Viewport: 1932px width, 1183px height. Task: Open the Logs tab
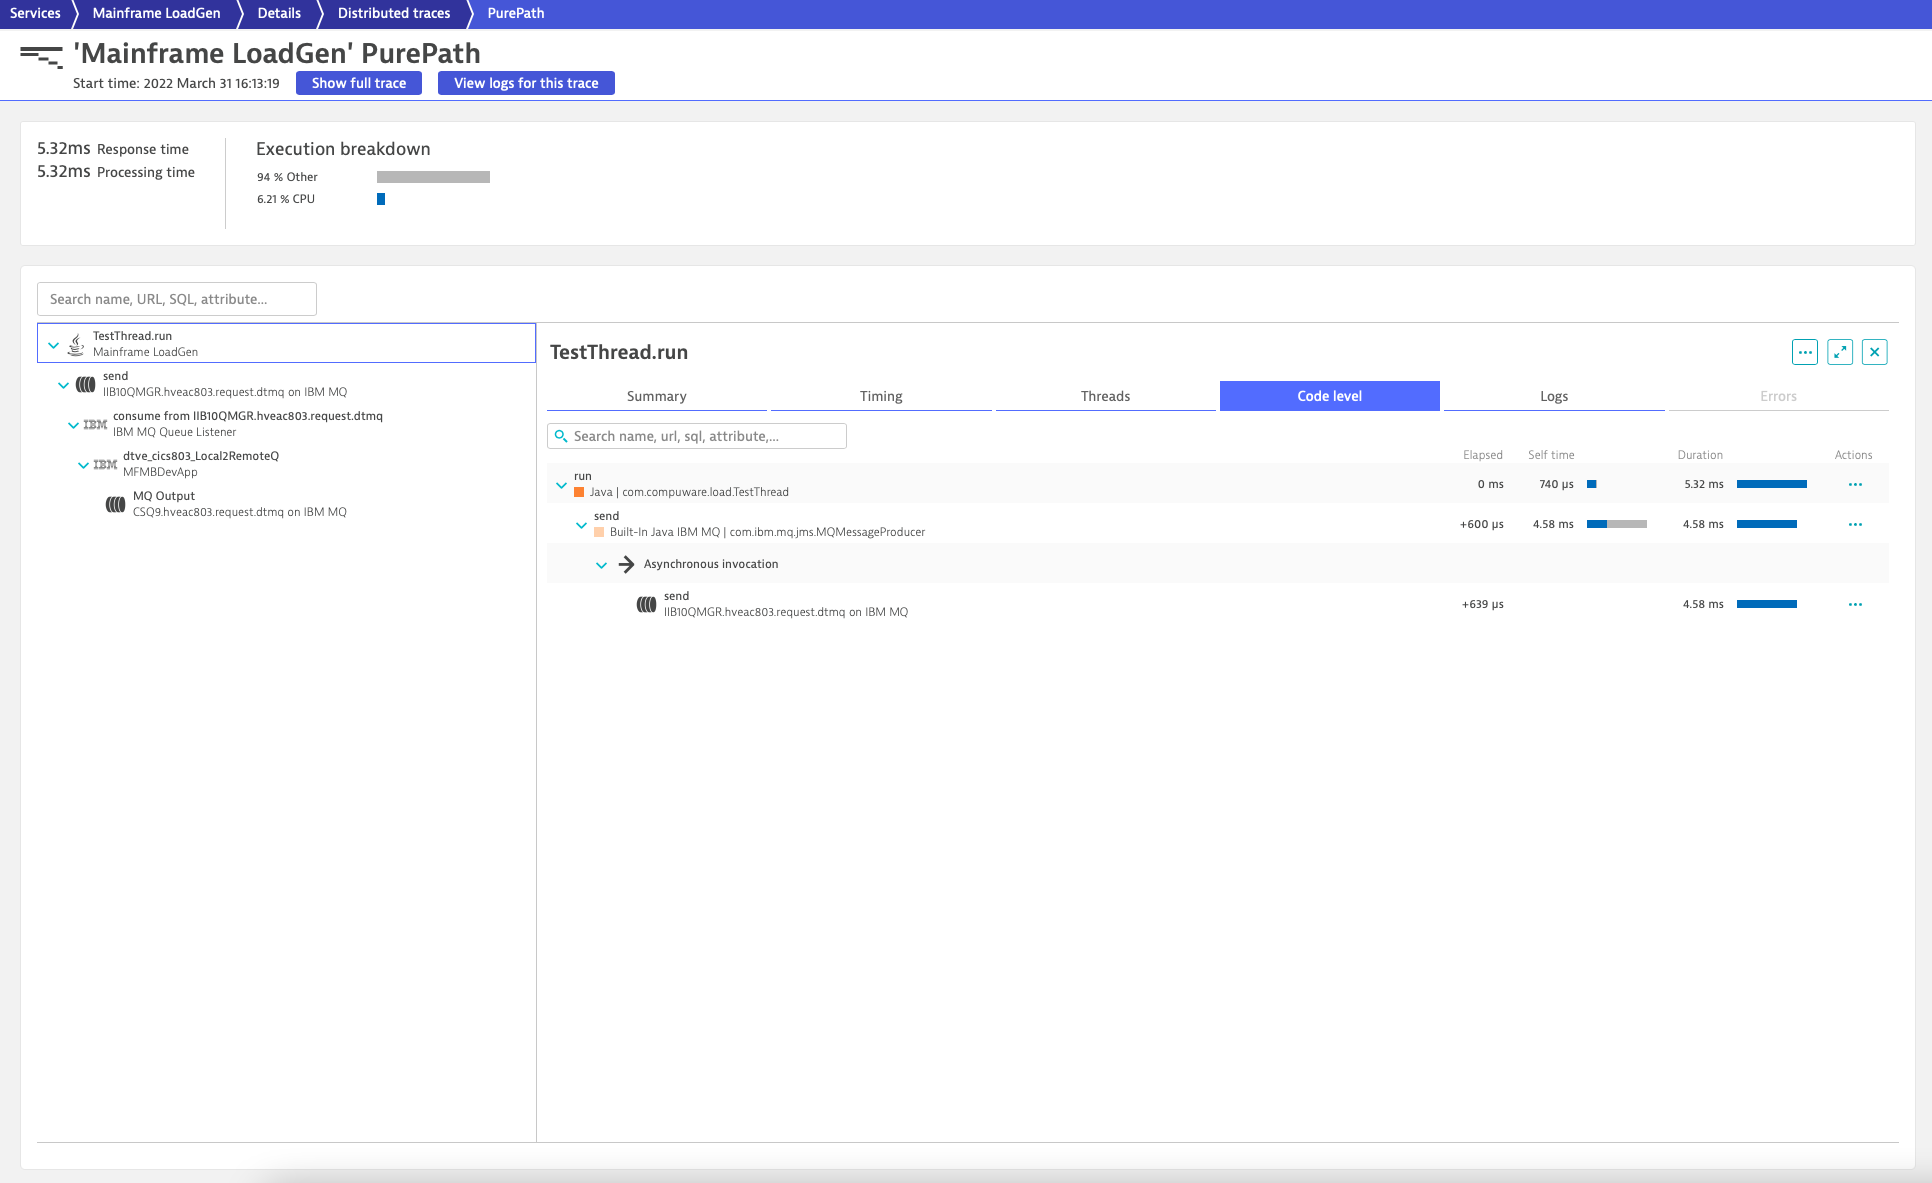(1554, 396)
